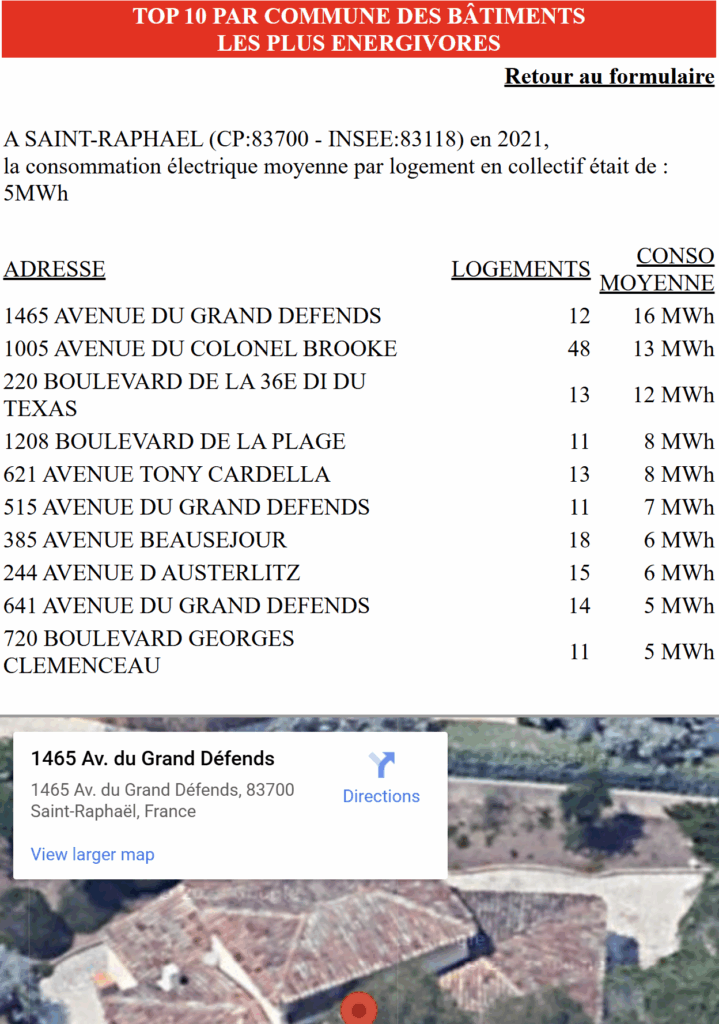Click the map card address line '83700 Saint-Raphaël, France'
The image size is (719, 1024).
(163, 800)
